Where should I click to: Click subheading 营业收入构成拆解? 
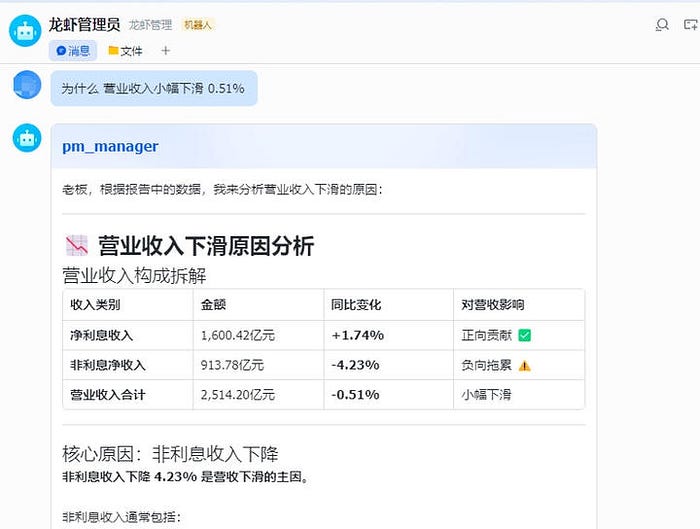[x=134, y=276]
